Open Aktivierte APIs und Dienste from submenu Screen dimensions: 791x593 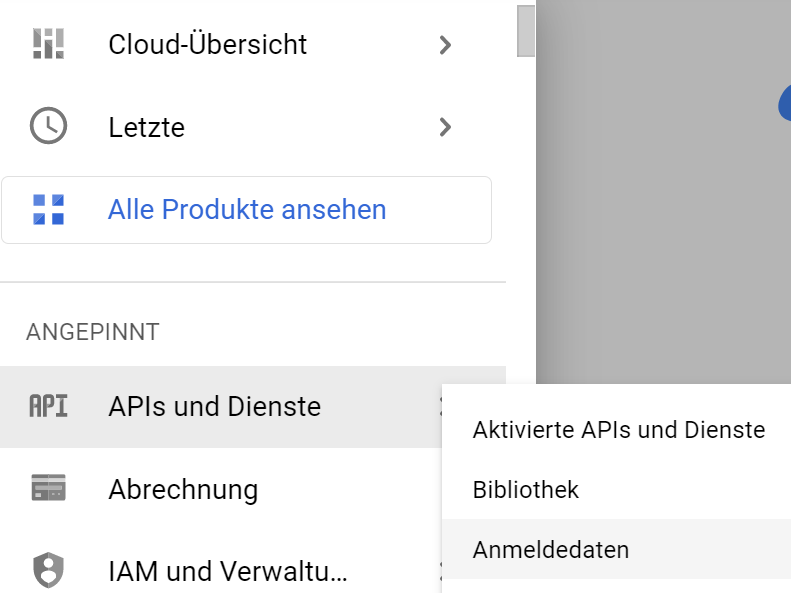coord(618,430)
